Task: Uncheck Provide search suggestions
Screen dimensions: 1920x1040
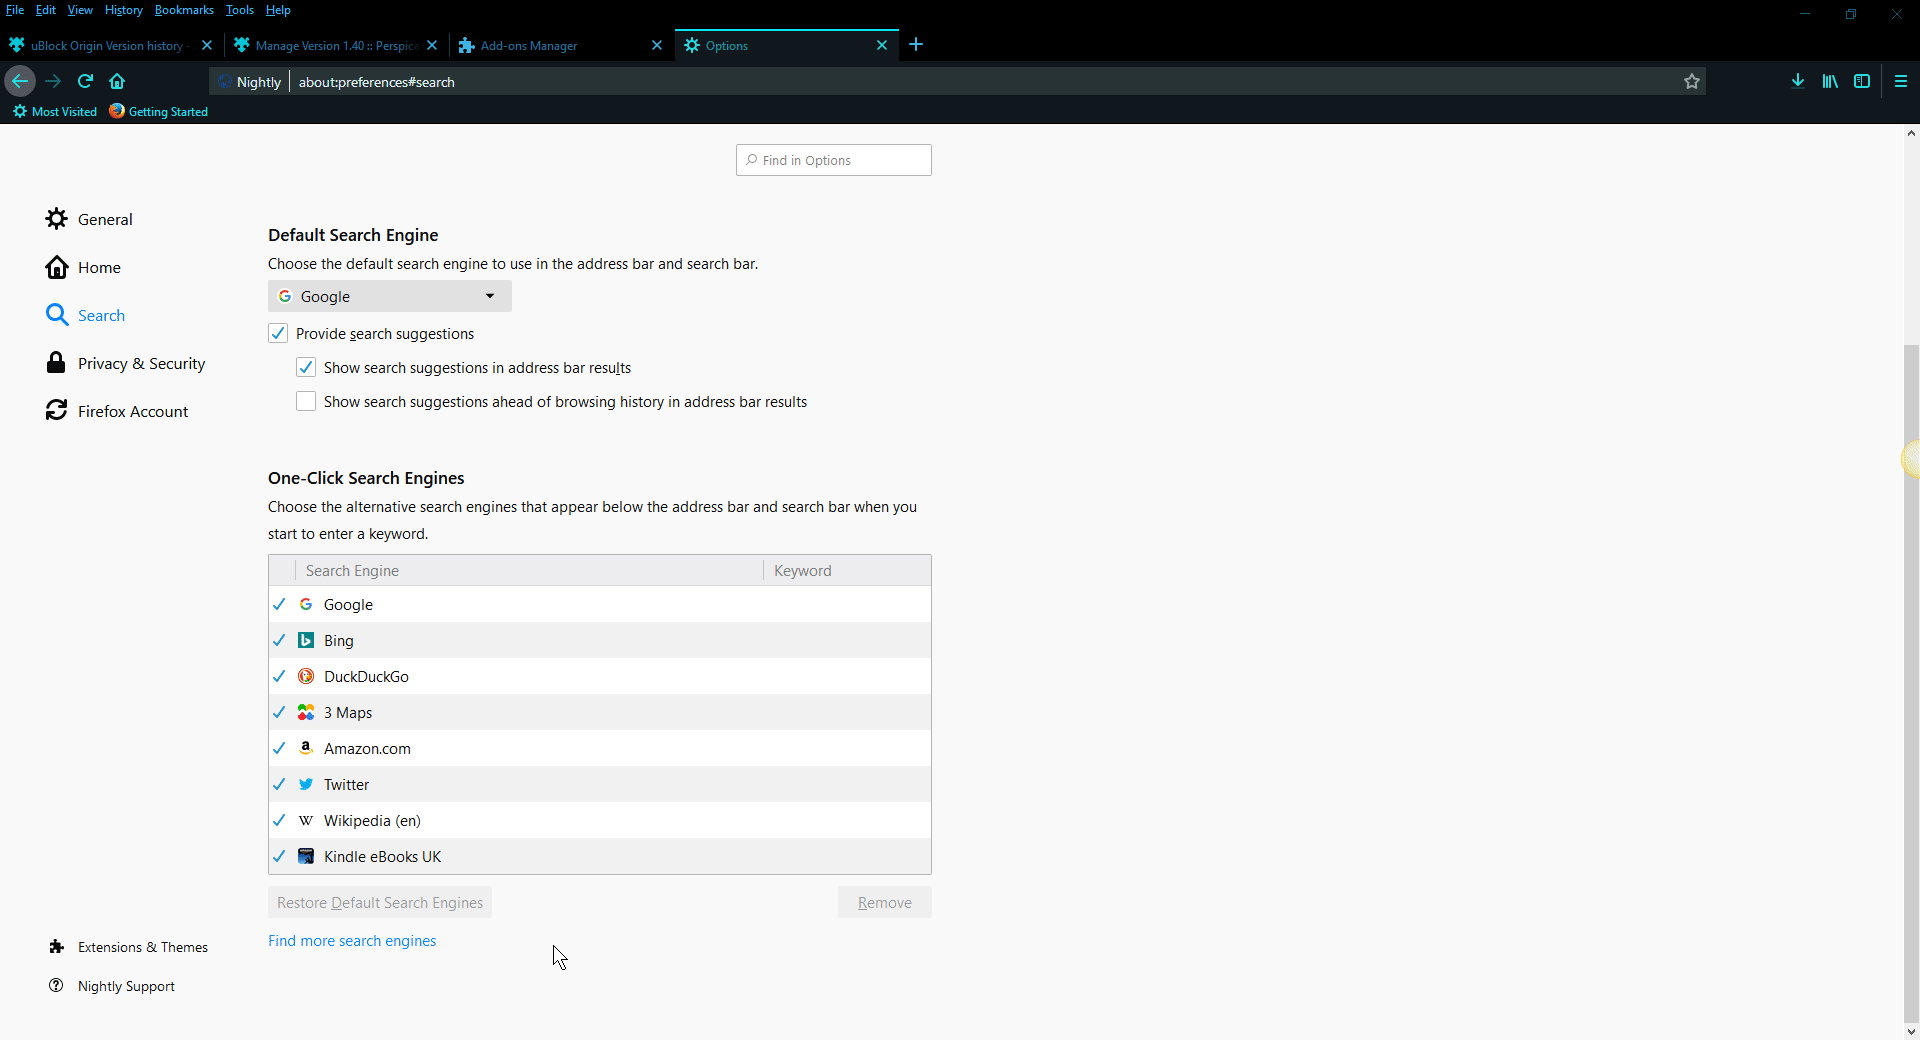Action: (x=278, y=333)
